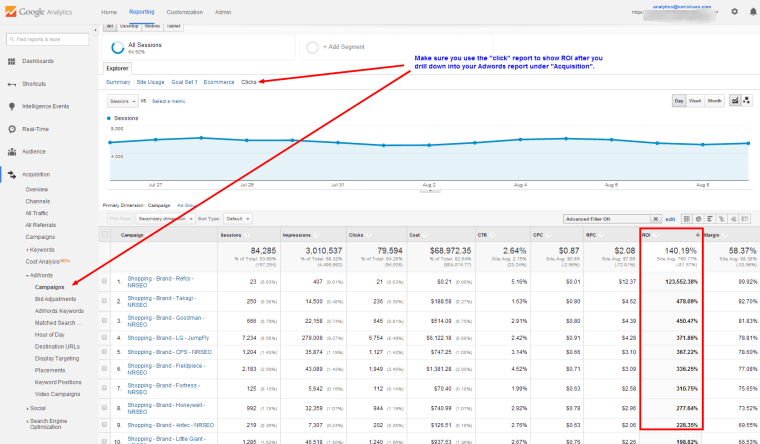Open Bid Adjustments under AdWords
The width and height of the screenshot is (760, 444).
point(55,299)
